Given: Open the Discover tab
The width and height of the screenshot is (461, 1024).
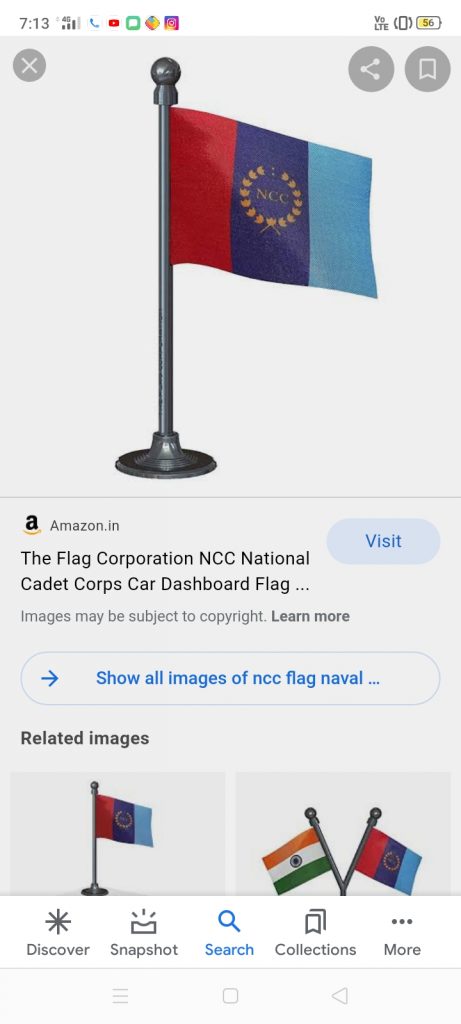Looking at the screenshot, I should click(x=57, y=933).
